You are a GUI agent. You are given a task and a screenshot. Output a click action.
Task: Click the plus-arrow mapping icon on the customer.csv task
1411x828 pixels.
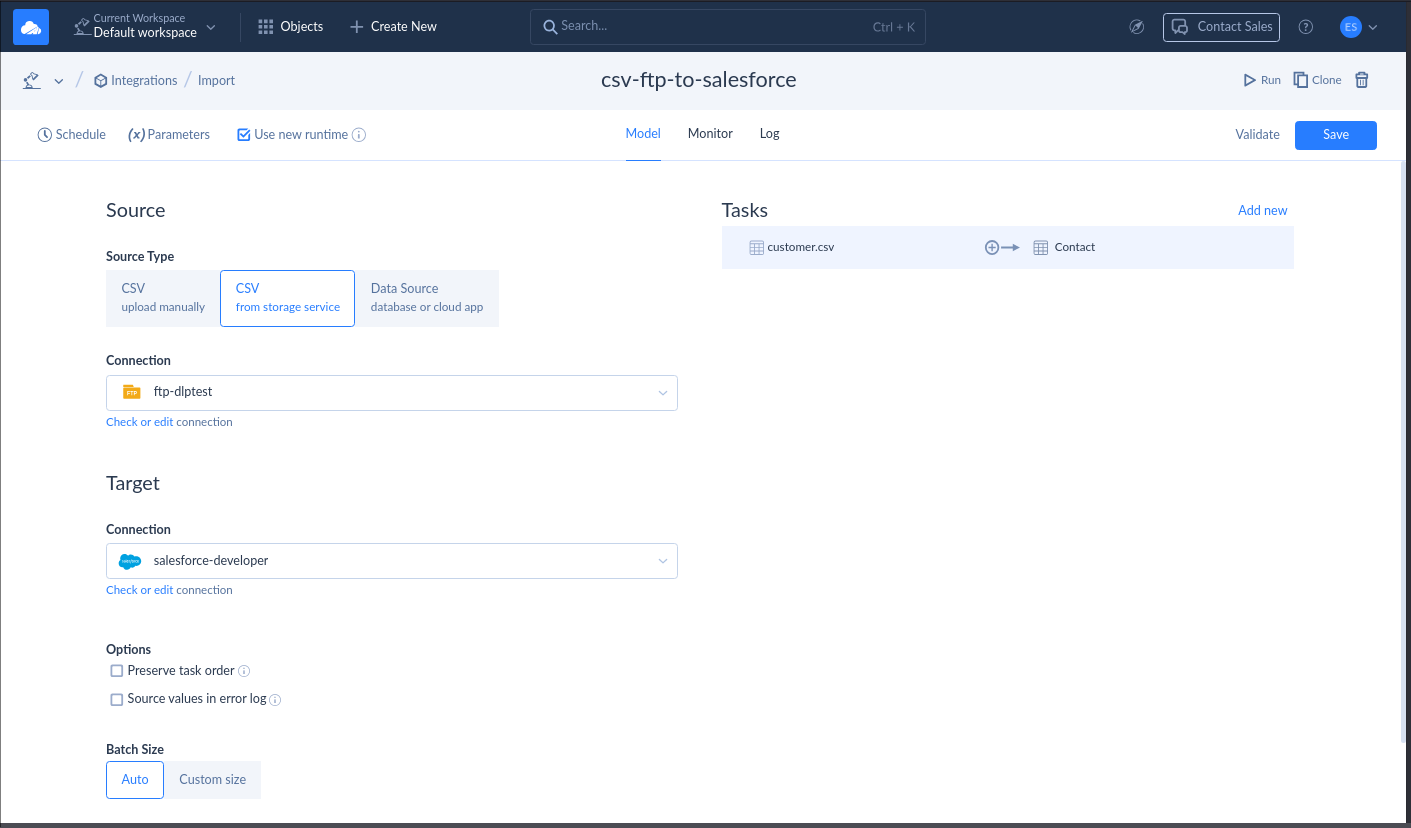[1001, 247]
